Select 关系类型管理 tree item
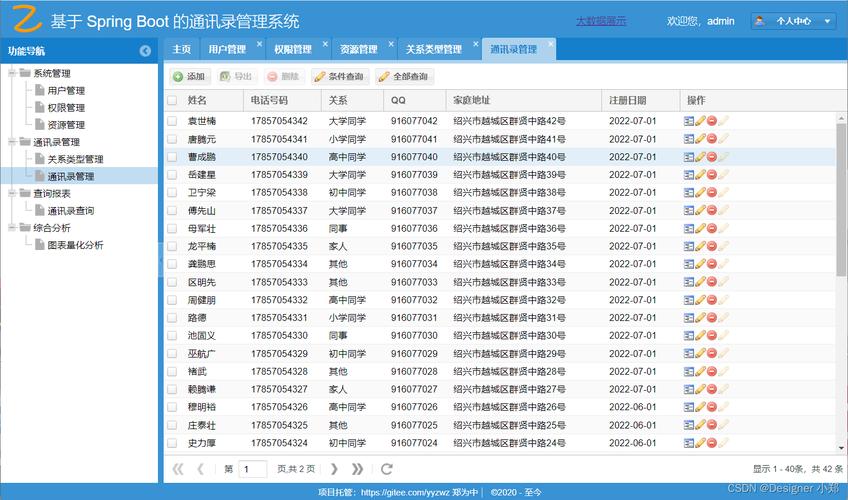The height and width of the screenshot is (500, 848). (75, 159)
